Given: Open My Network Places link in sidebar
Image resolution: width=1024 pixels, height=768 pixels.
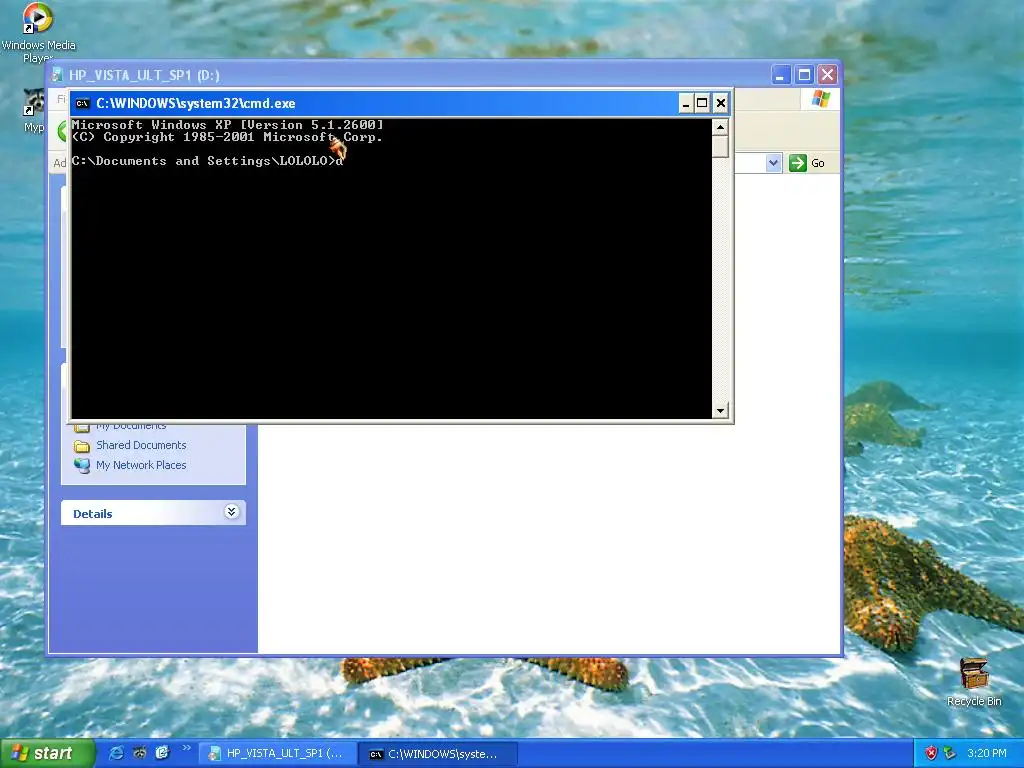Looking at the screenshot, I should pos(141,466).
